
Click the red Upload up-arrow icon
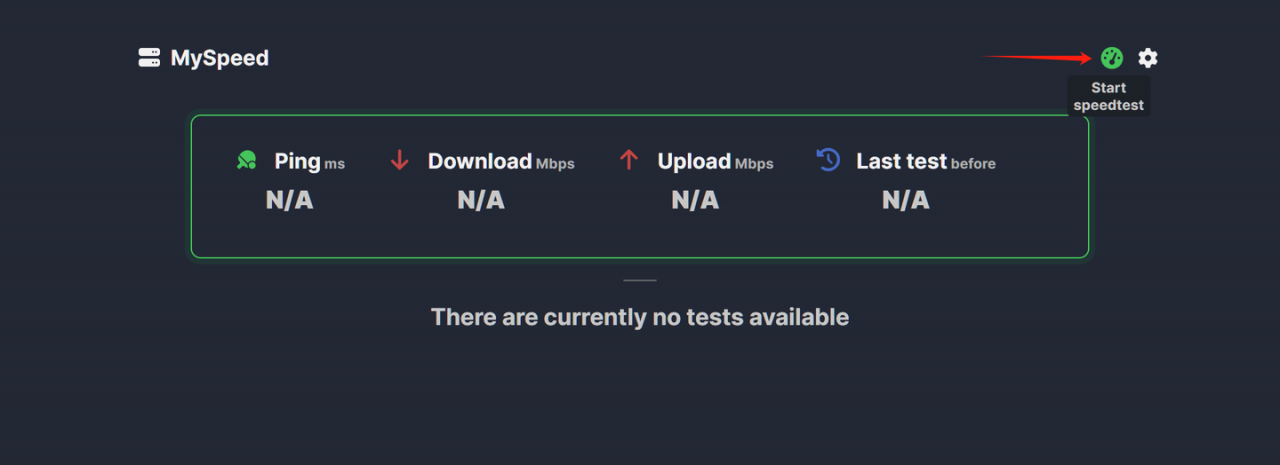629,160
